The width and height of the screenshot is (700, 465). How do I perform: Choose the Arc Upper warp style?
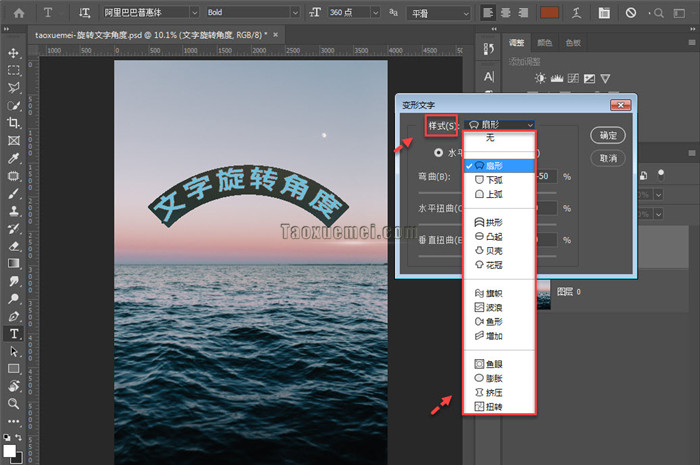(499, 194)
